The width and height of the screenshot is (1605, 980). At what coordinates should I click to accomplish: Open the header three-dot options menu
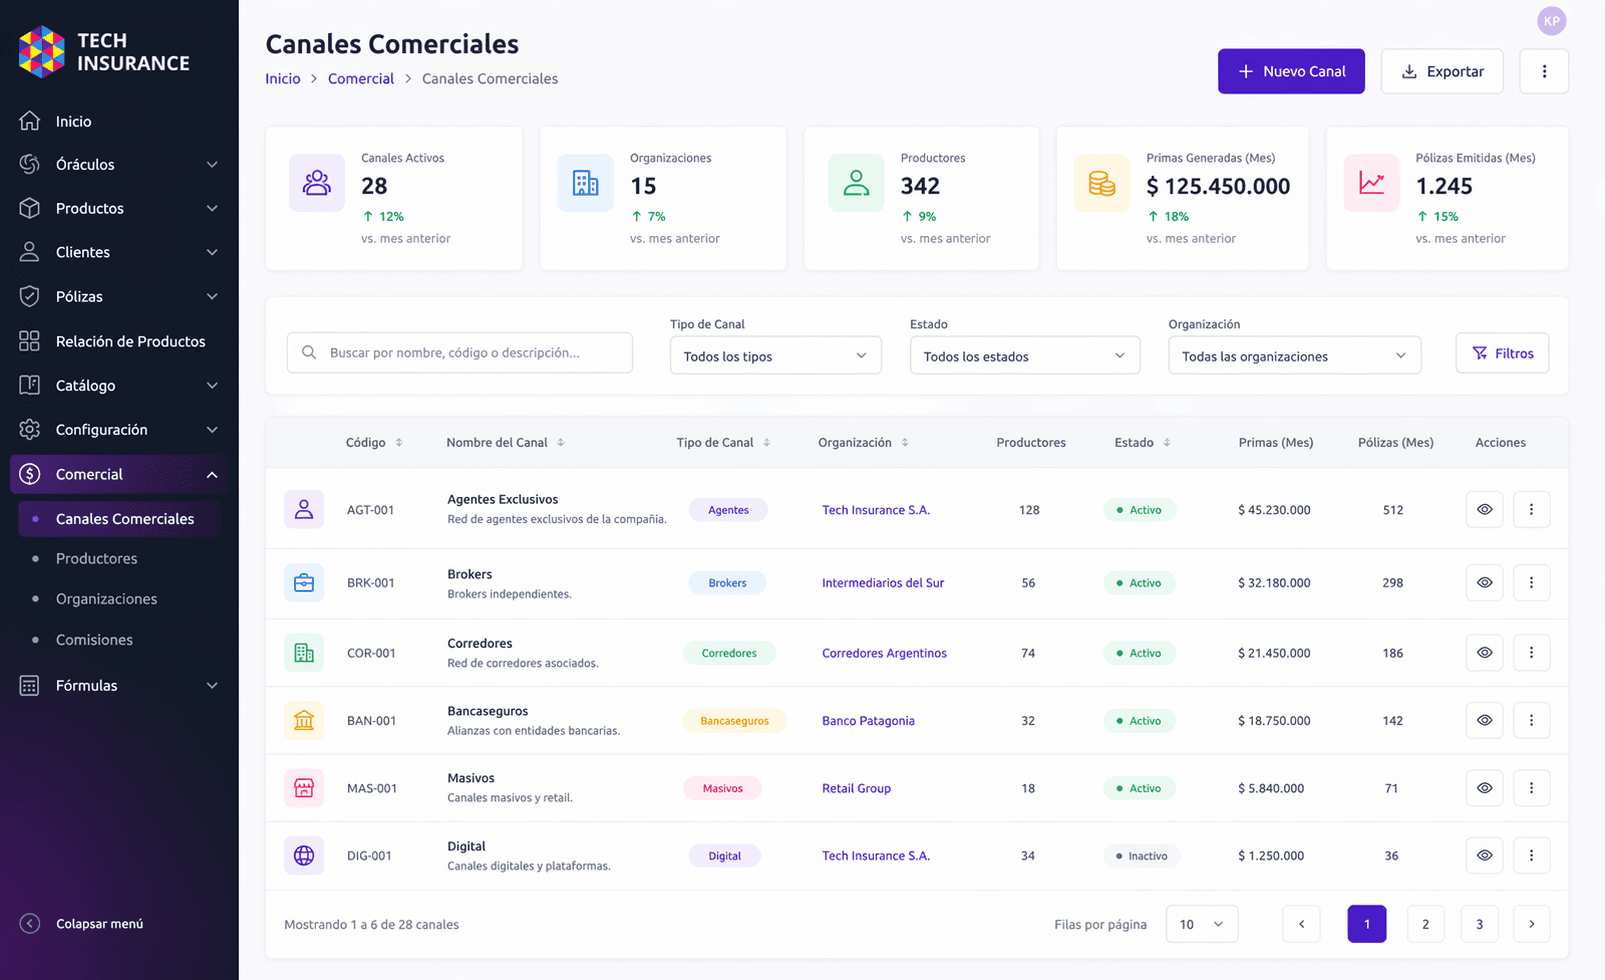coord(1544,71)
